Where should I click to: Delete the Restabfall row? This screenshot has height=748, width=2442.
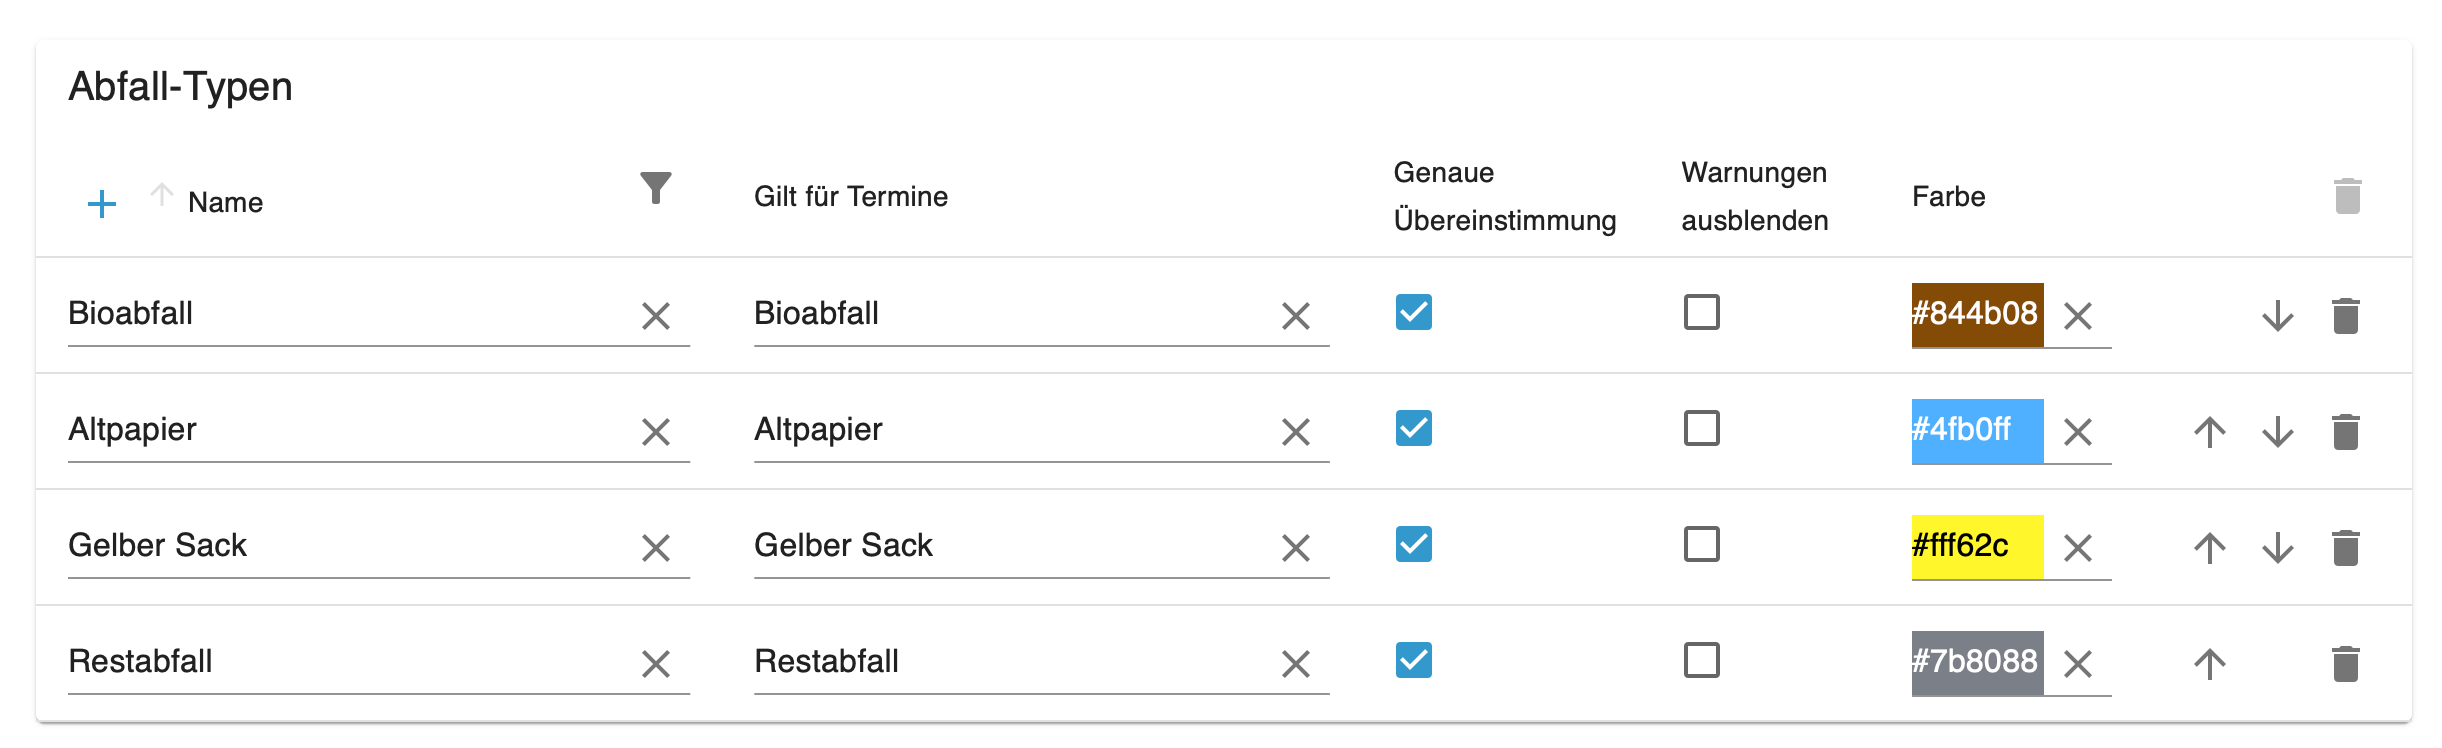pyautogui.click(x=2346, y=664)
